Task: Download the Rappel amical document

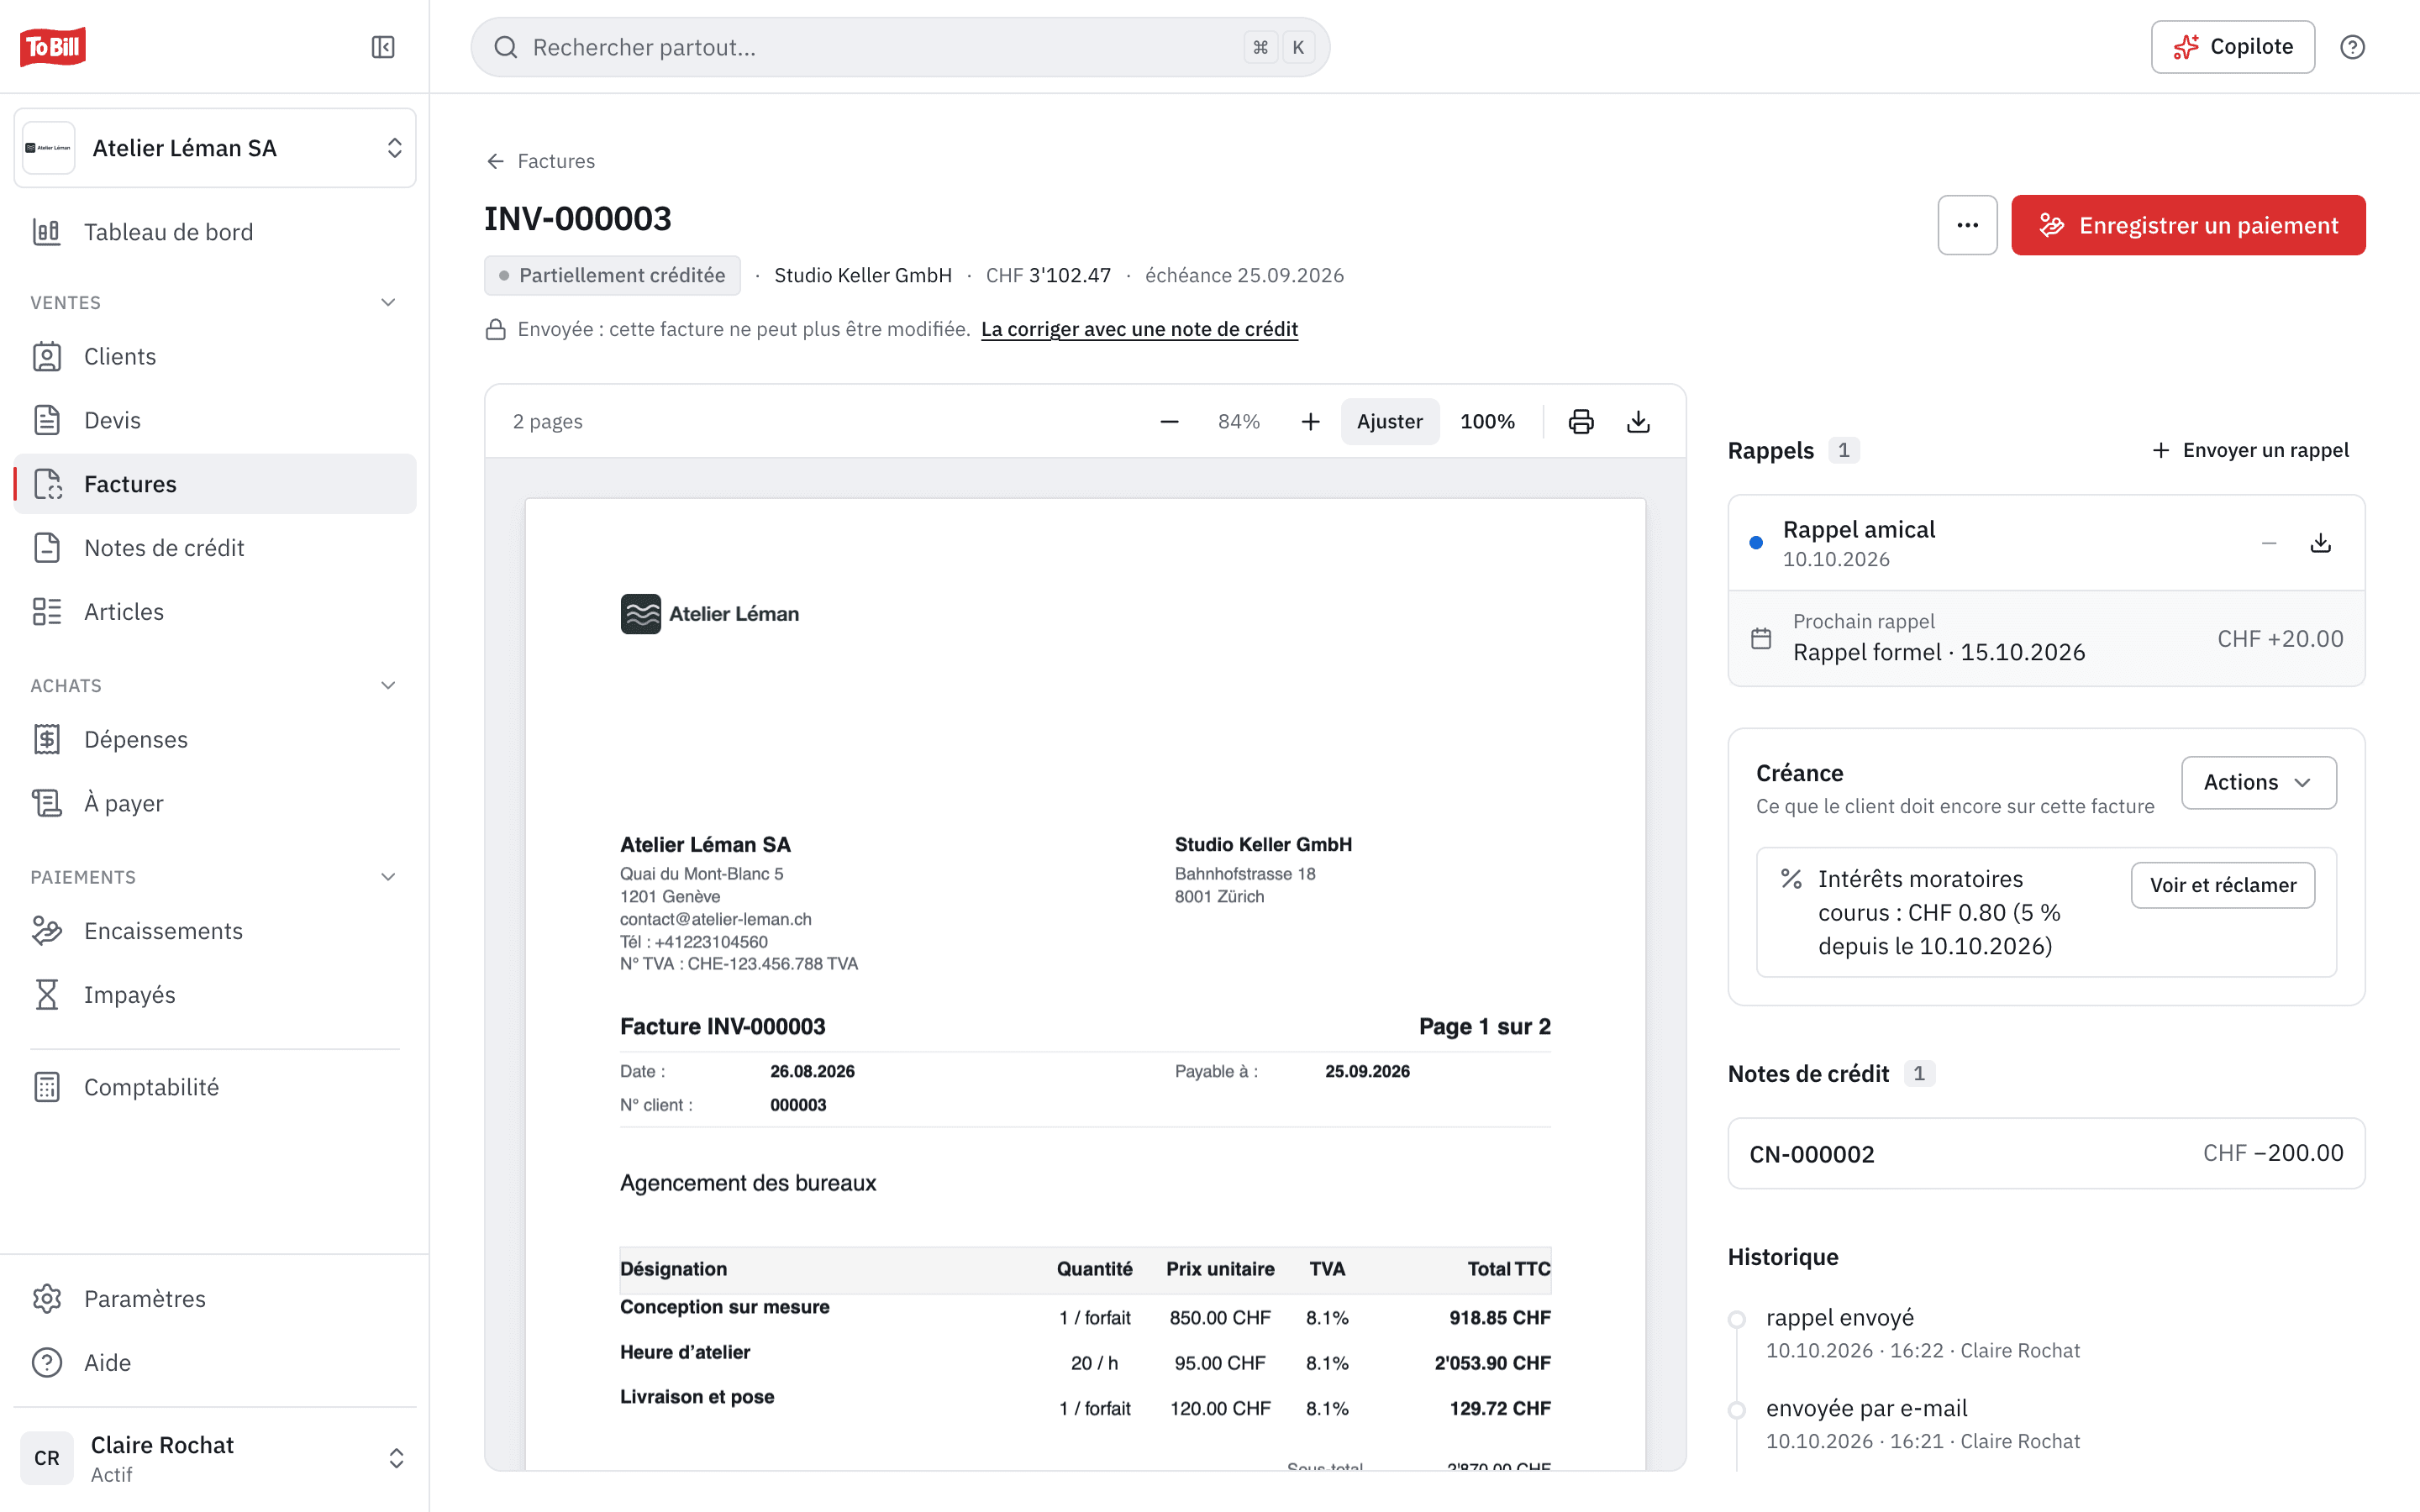Action: click(2321, 543)
